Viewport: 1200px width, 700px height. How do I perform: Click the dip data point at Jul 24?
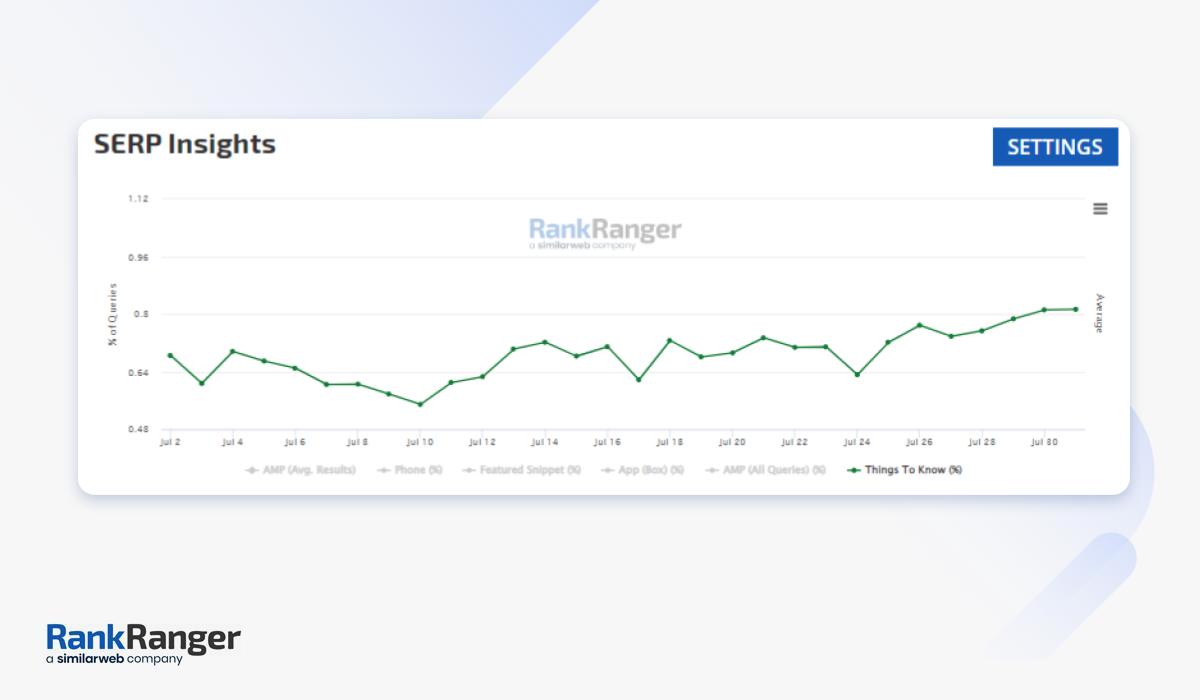[x=857, y=375]
